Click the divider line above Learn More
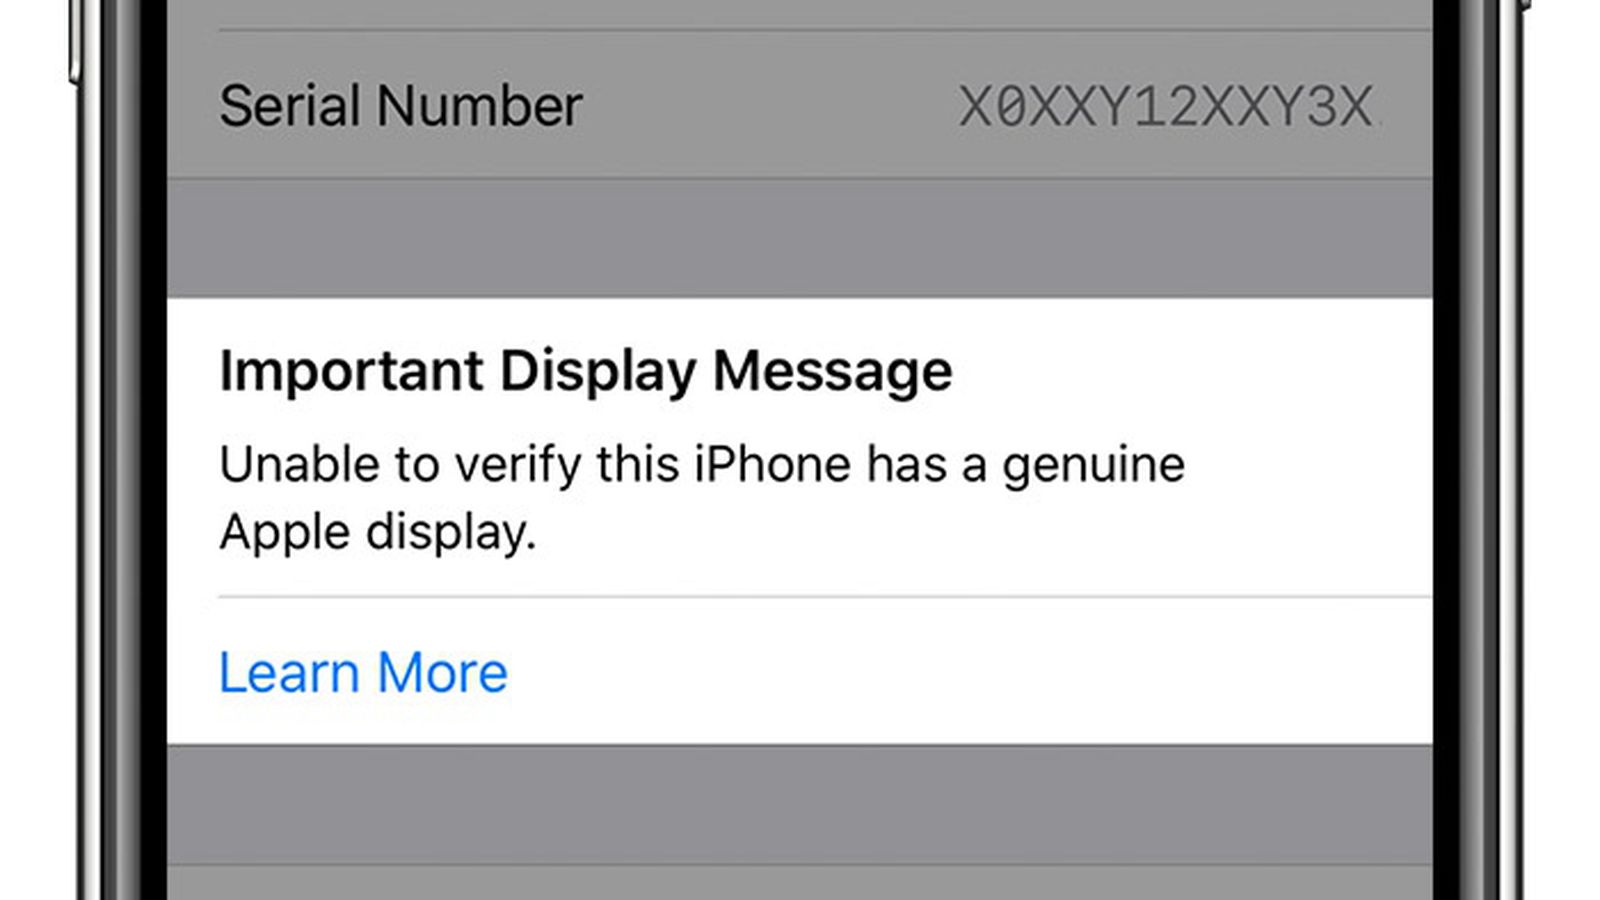Screen dimensions: 1600x900 (x=825, y=597)
